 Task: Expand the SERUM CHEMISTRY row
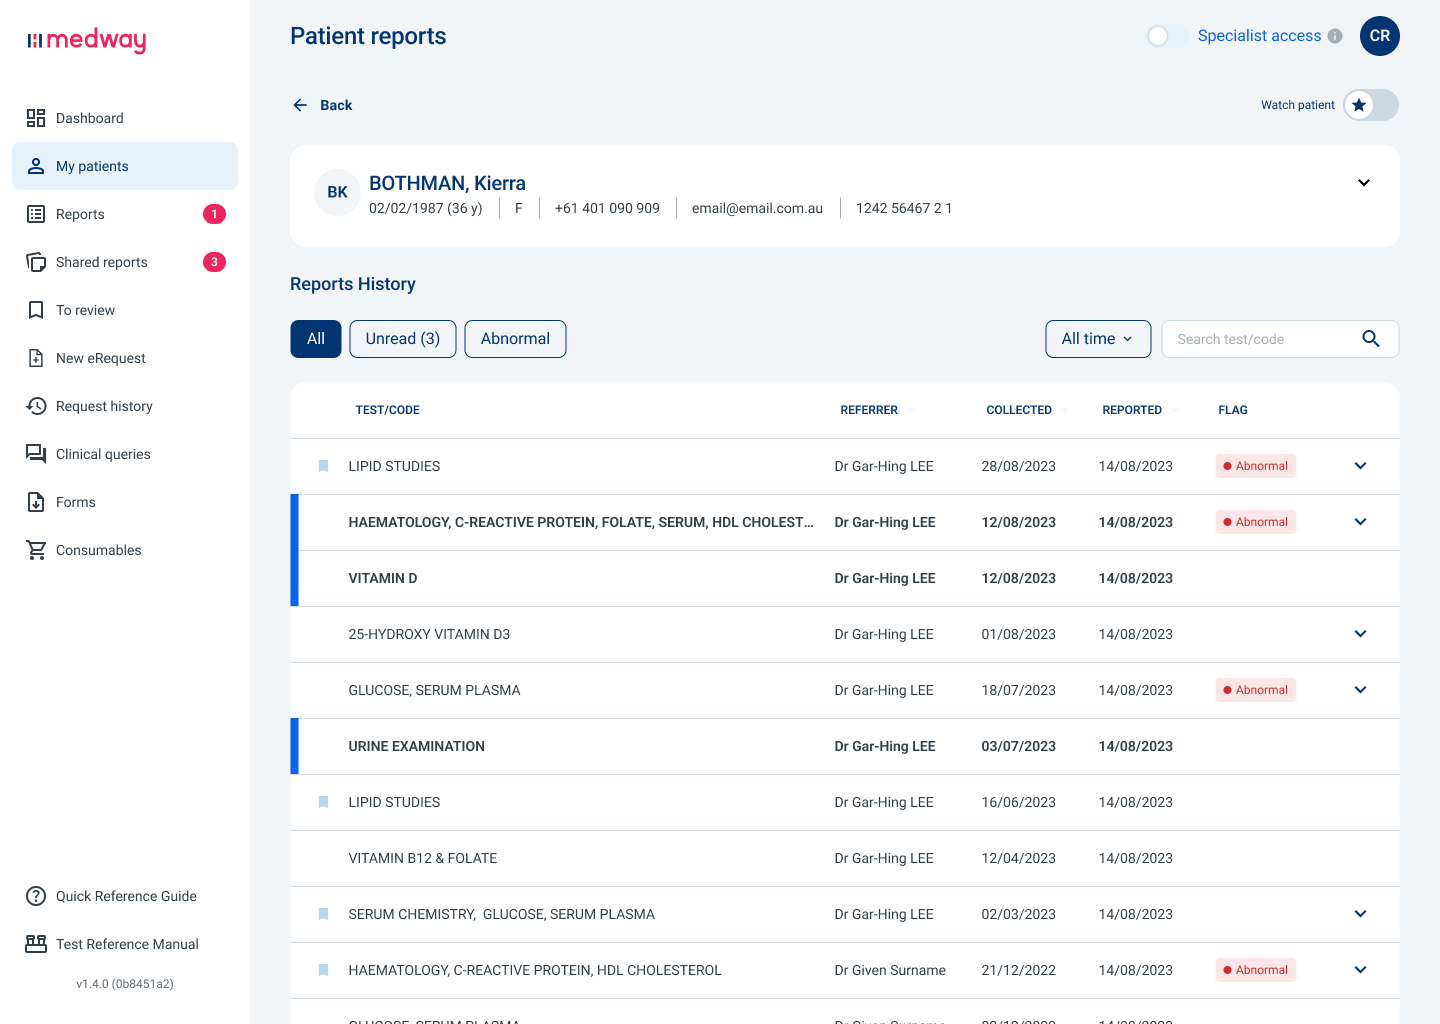(x=1360, y=914)
